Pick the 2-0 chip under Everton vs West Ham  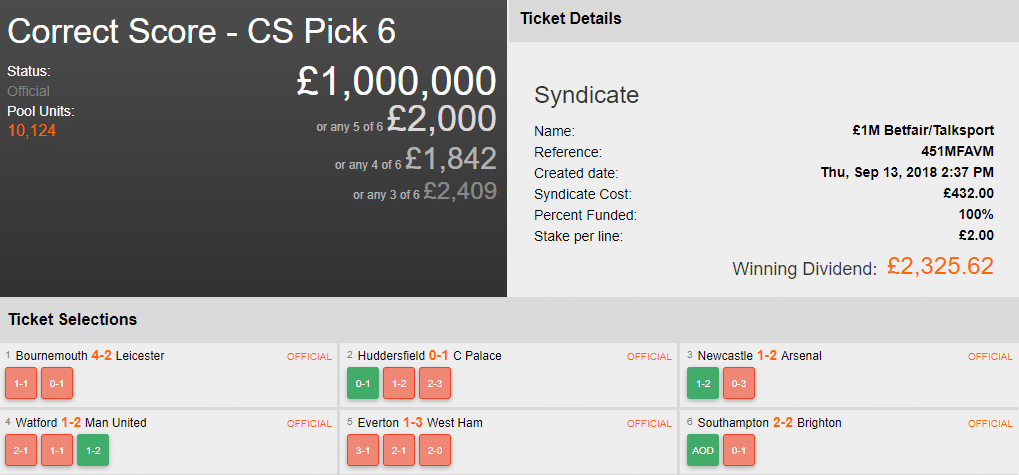[x=436, y=450]
